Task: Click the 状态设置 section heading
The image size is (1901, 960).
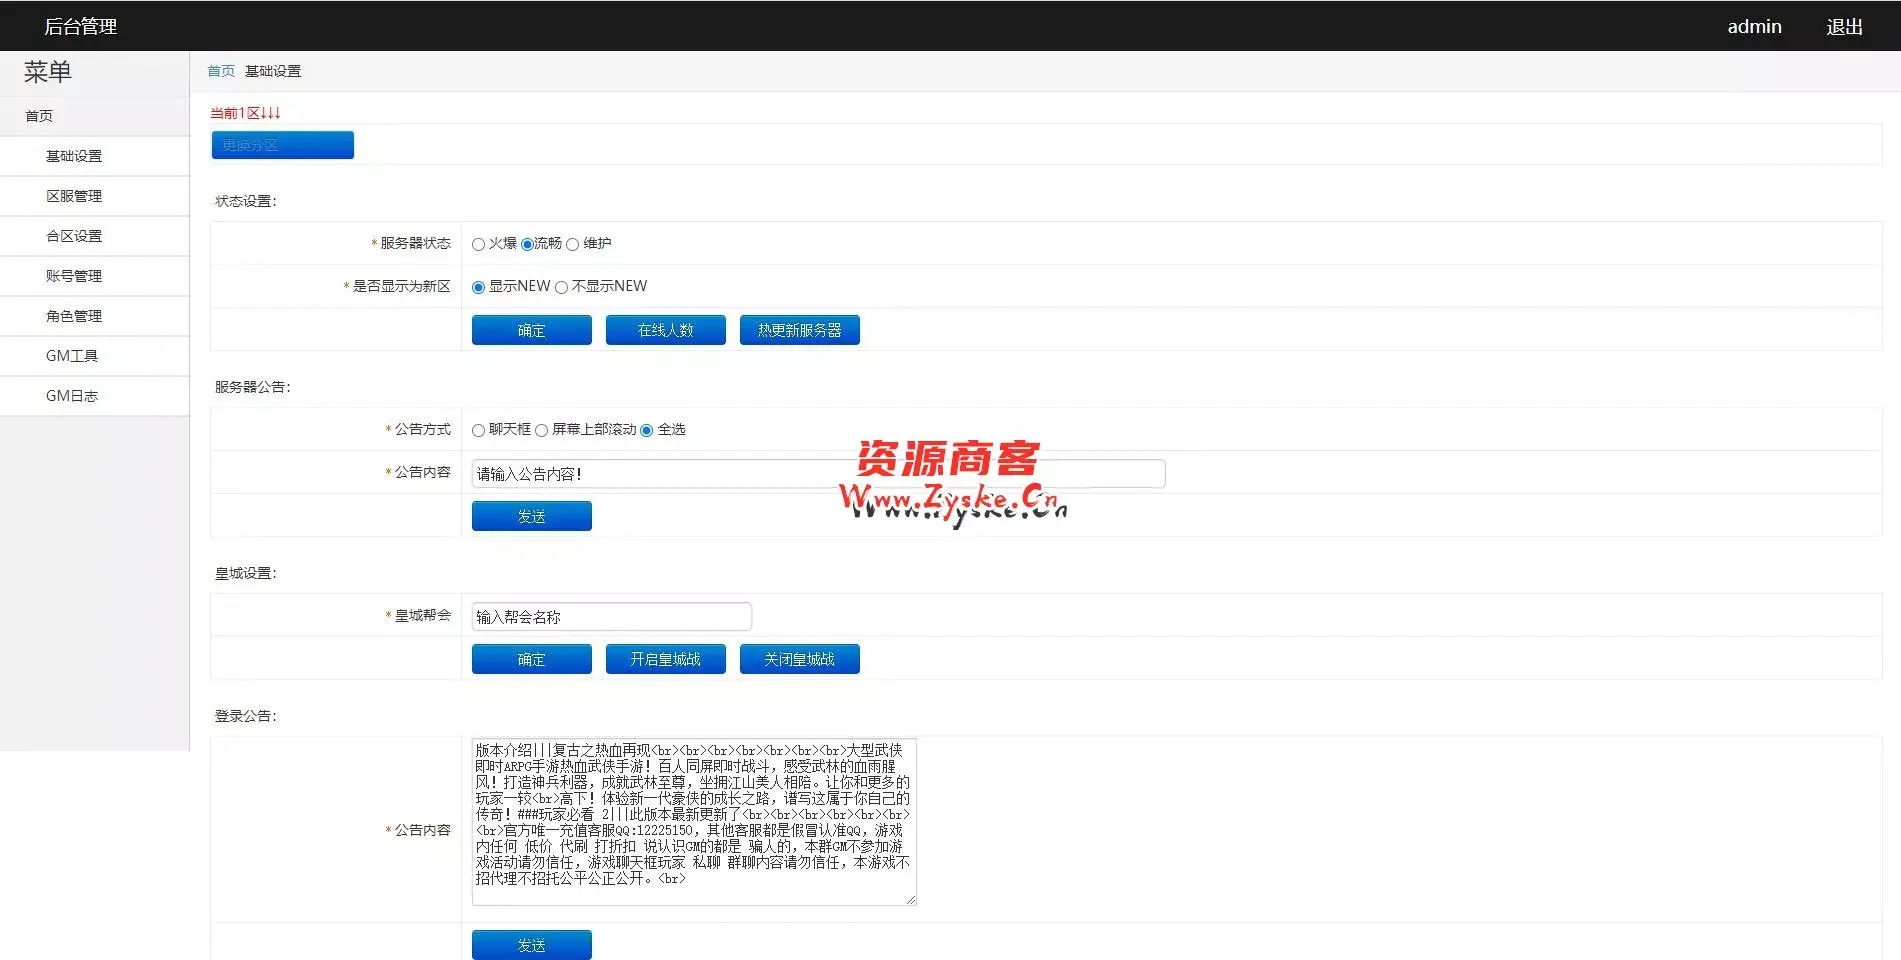Action: click(x=246, y=201)
